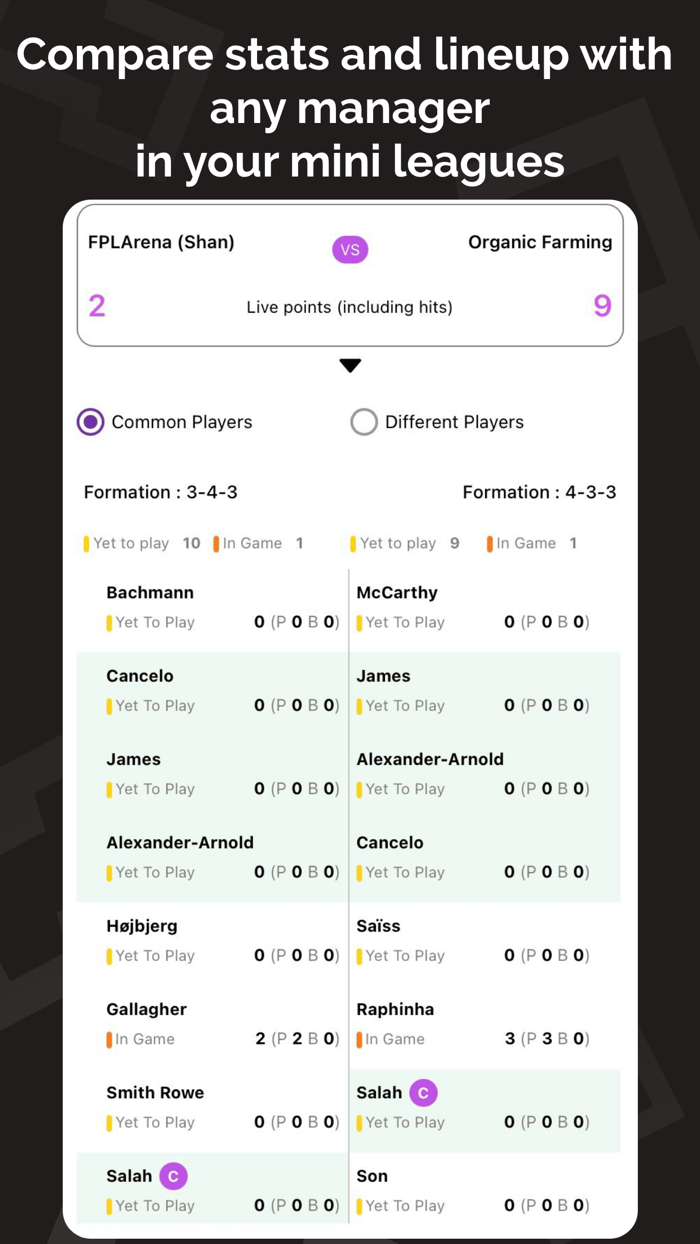Select the Common Players radio button
700x1244 pixels.
pyautogui.click(x=90, y=422)
